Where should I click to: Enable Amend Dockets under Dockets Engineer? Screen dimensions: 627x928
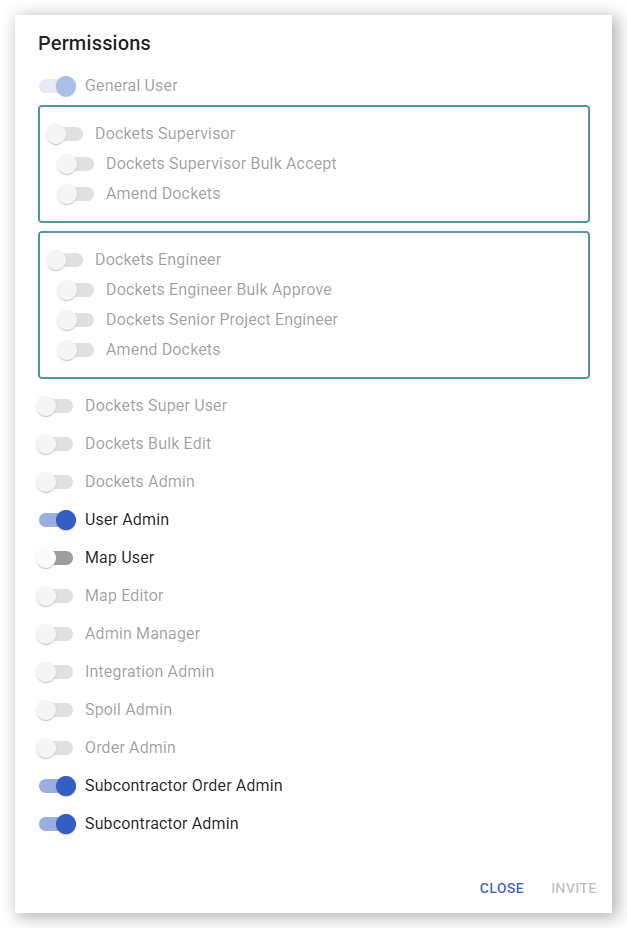tap(76, 350)
